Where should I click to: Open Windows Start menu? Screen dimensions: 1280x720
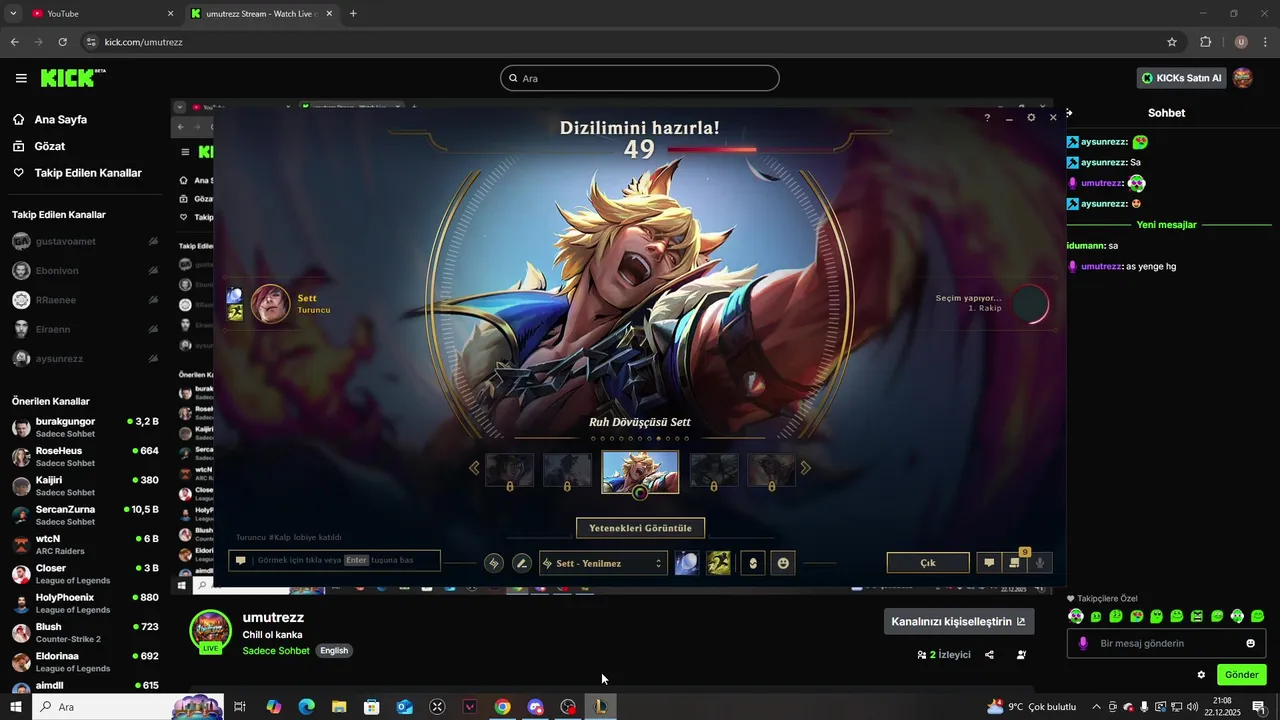tap(15, 707)
